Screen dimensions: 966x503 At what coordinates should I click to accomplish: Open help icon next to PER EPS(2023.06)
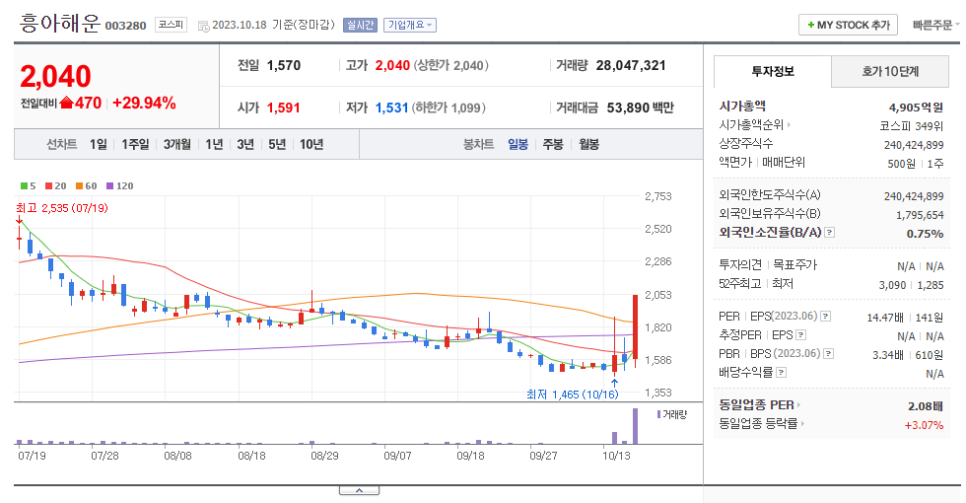point(826,316)
